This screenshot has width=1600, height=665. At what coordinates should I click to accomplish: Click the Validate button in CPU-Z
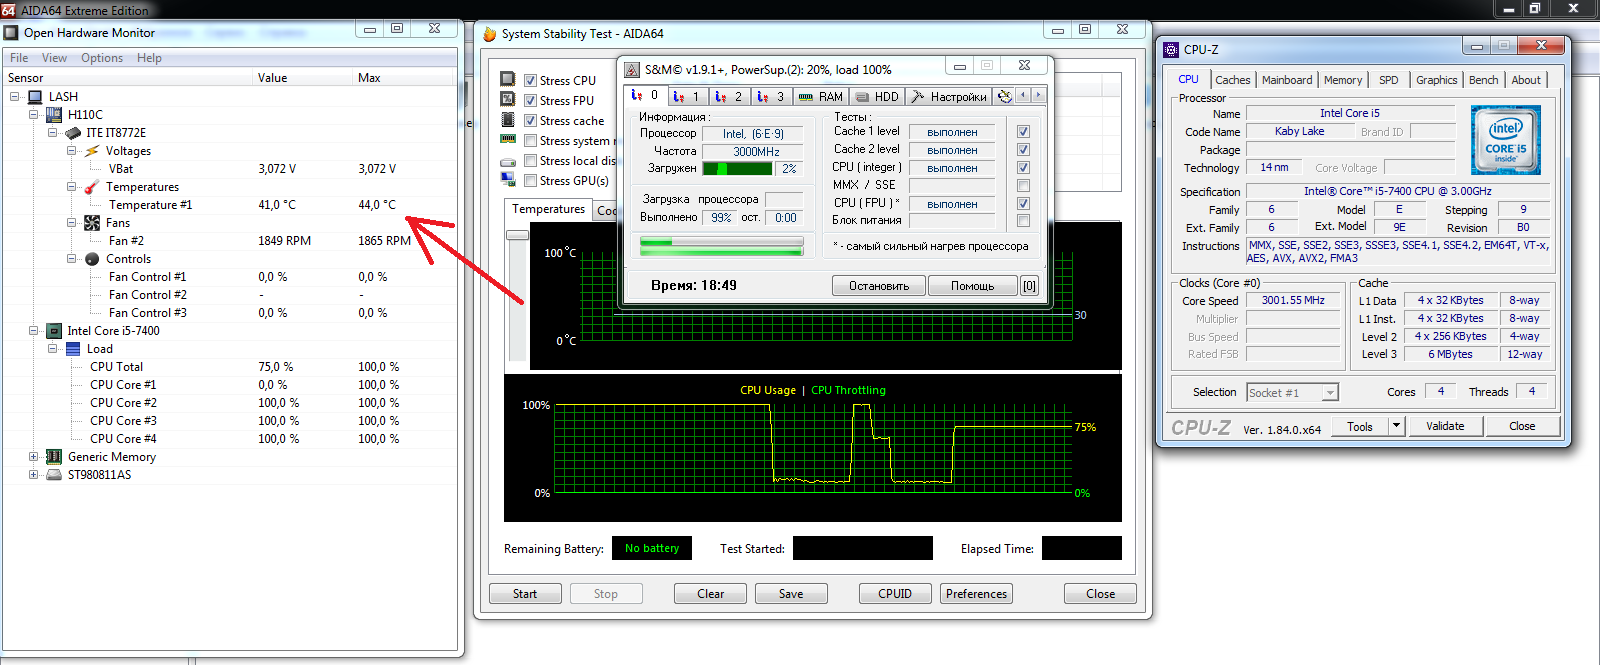click(x=1445, y=426)
